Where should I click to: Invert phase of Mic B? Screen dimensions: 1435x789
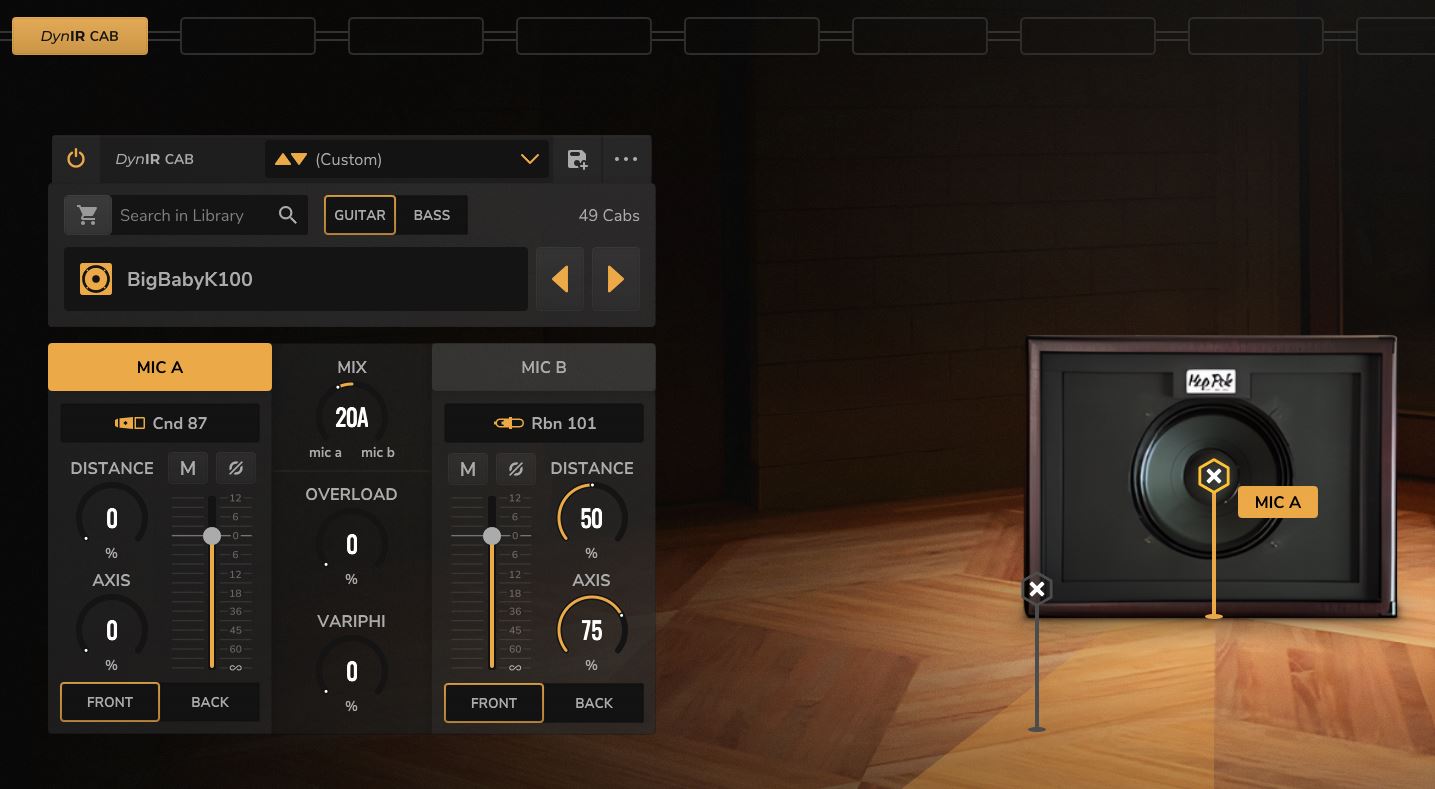(x=516, y=468)
